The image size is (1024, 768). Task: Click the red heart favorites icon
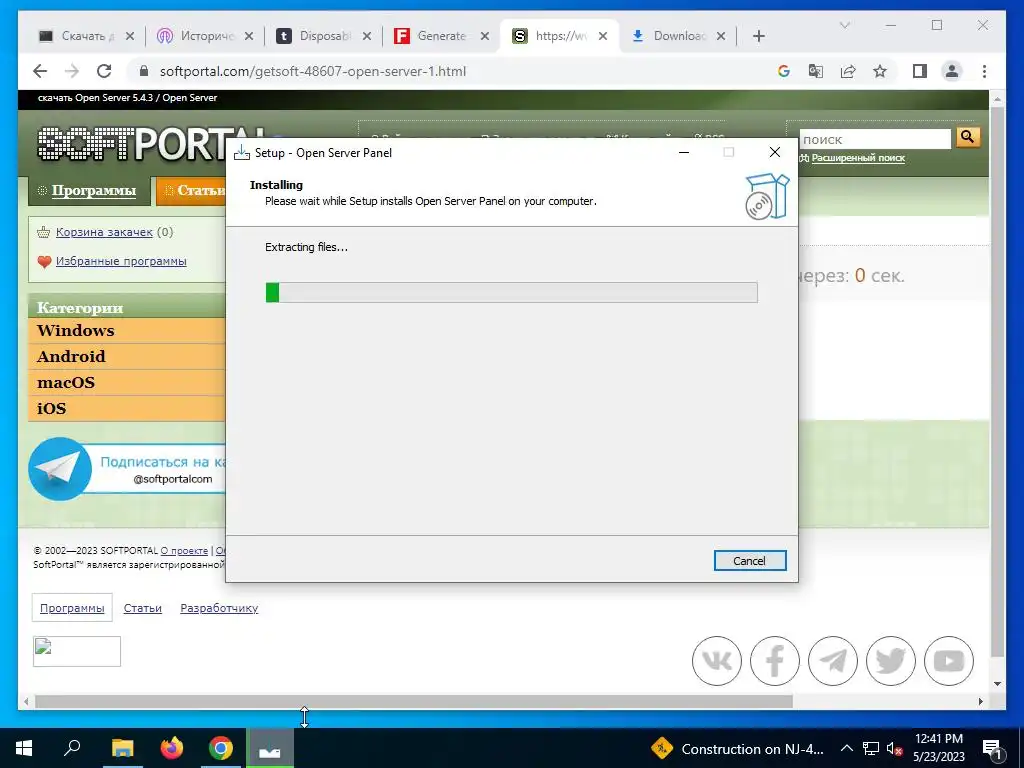pos(44,262)
